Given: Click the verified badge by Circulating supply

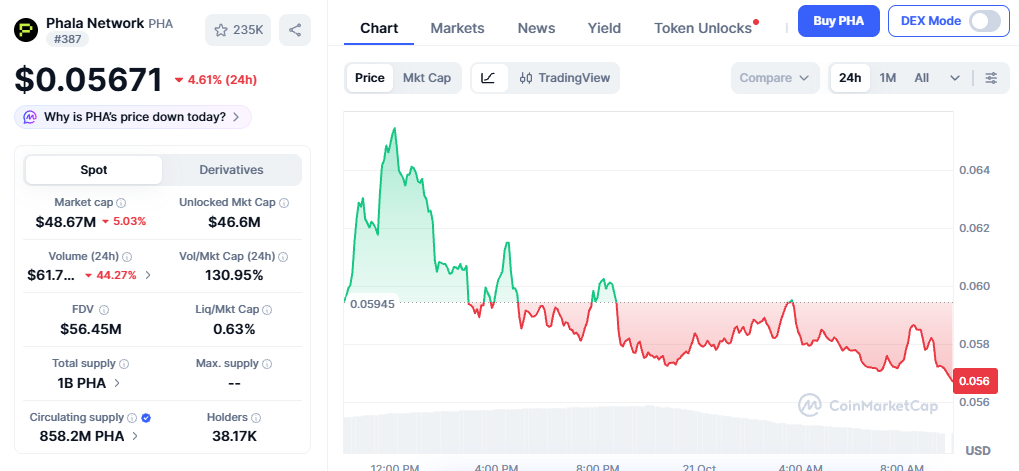Looking at the screenshot, I should tap(146, 418).
